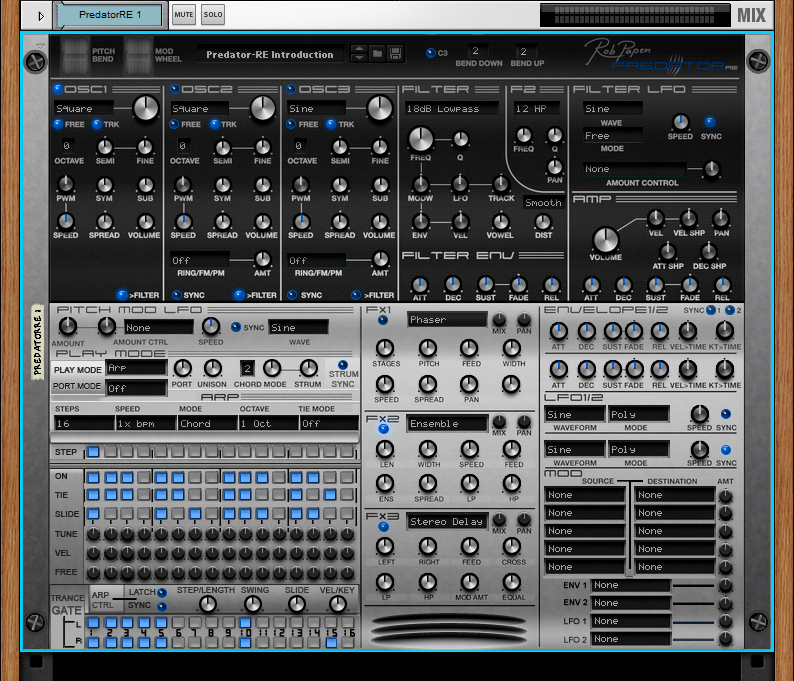Click the arp VEL/KEY knob
This screenshot has width=794, height=681.
337,604
